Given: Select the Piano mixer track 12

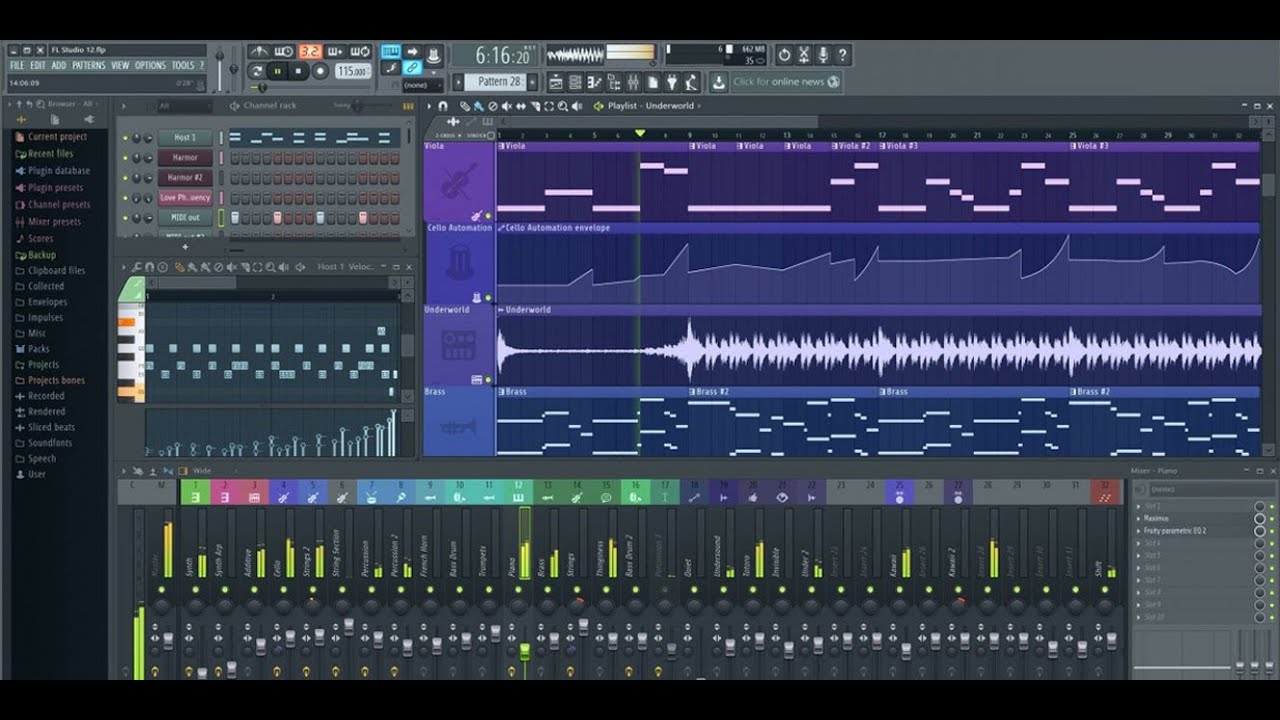Looking at the screenshot, I should click(518, 491).
